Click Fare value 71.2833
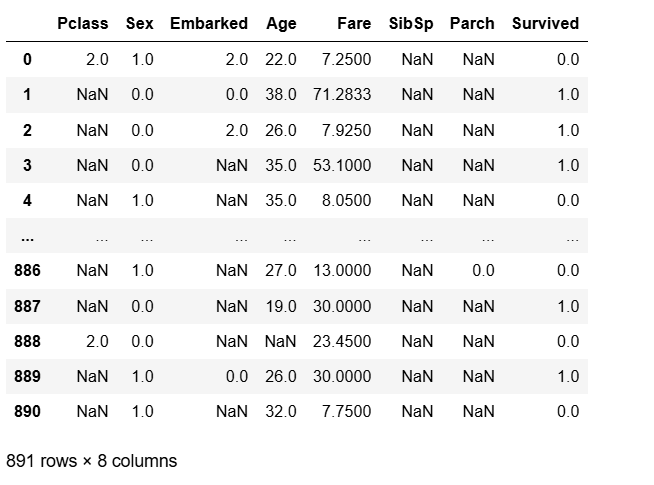The image size is (654, 485). (x=342, y=94)
